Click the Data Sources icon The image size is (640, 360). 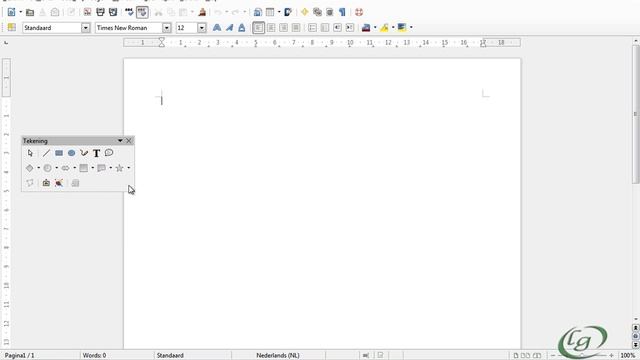click(330, 12)
